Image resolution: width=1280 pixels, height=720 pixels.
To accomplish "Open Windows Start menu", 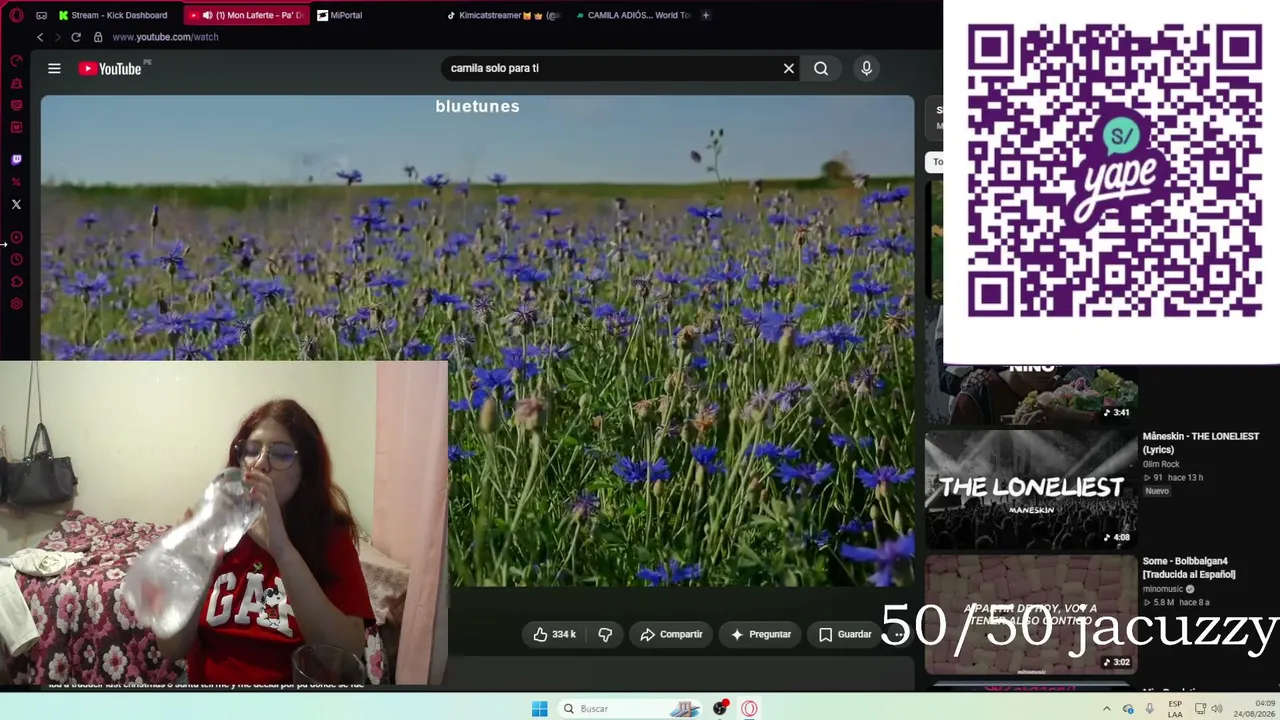I will click(539, 708).
